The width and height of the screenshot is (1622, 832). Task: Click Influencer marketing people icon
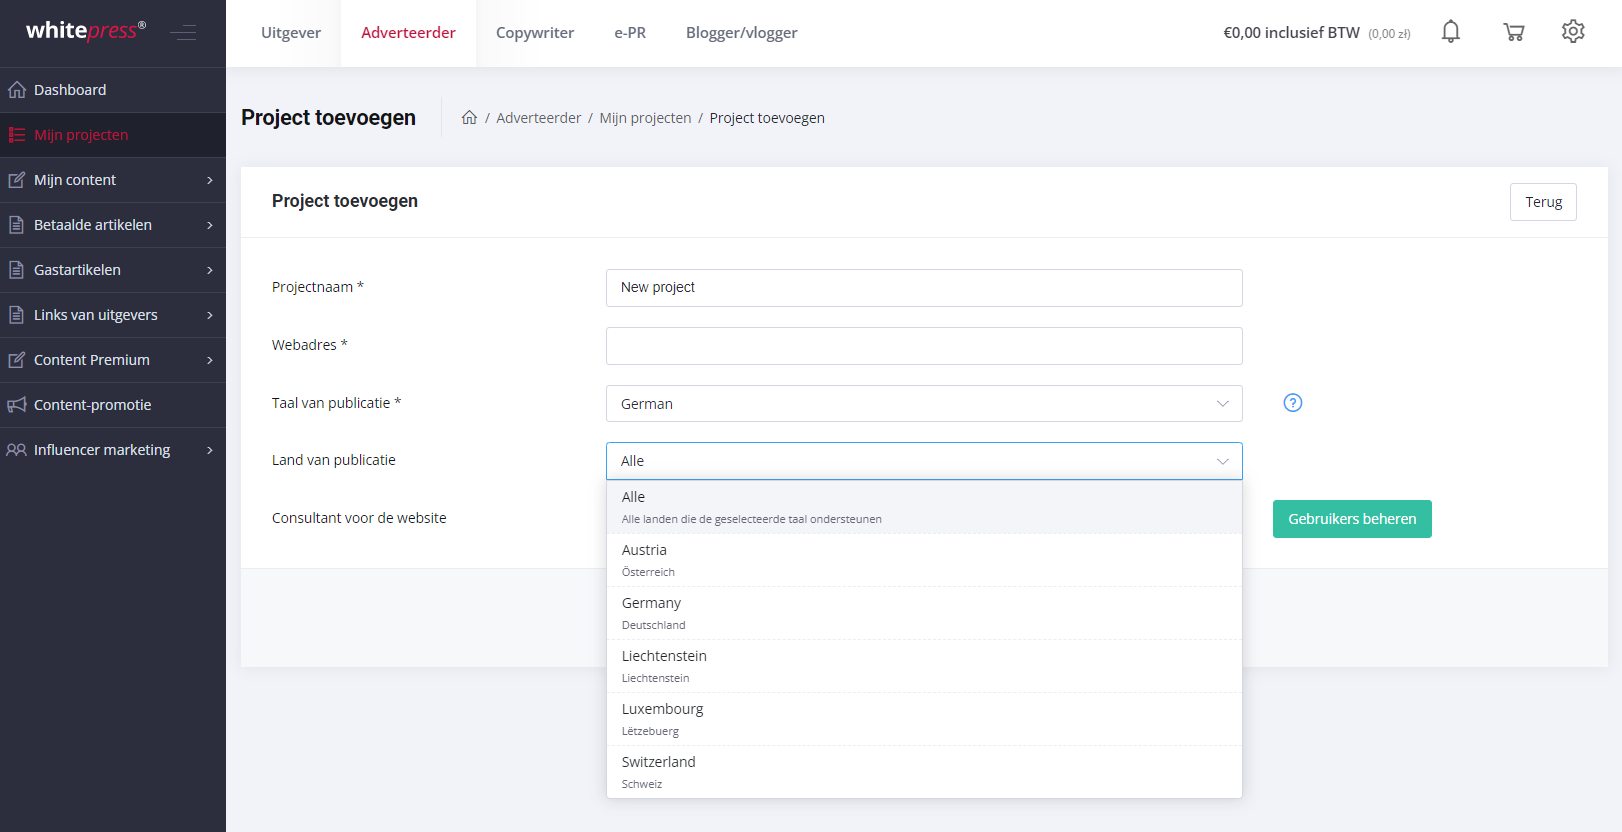coord(17,450)
